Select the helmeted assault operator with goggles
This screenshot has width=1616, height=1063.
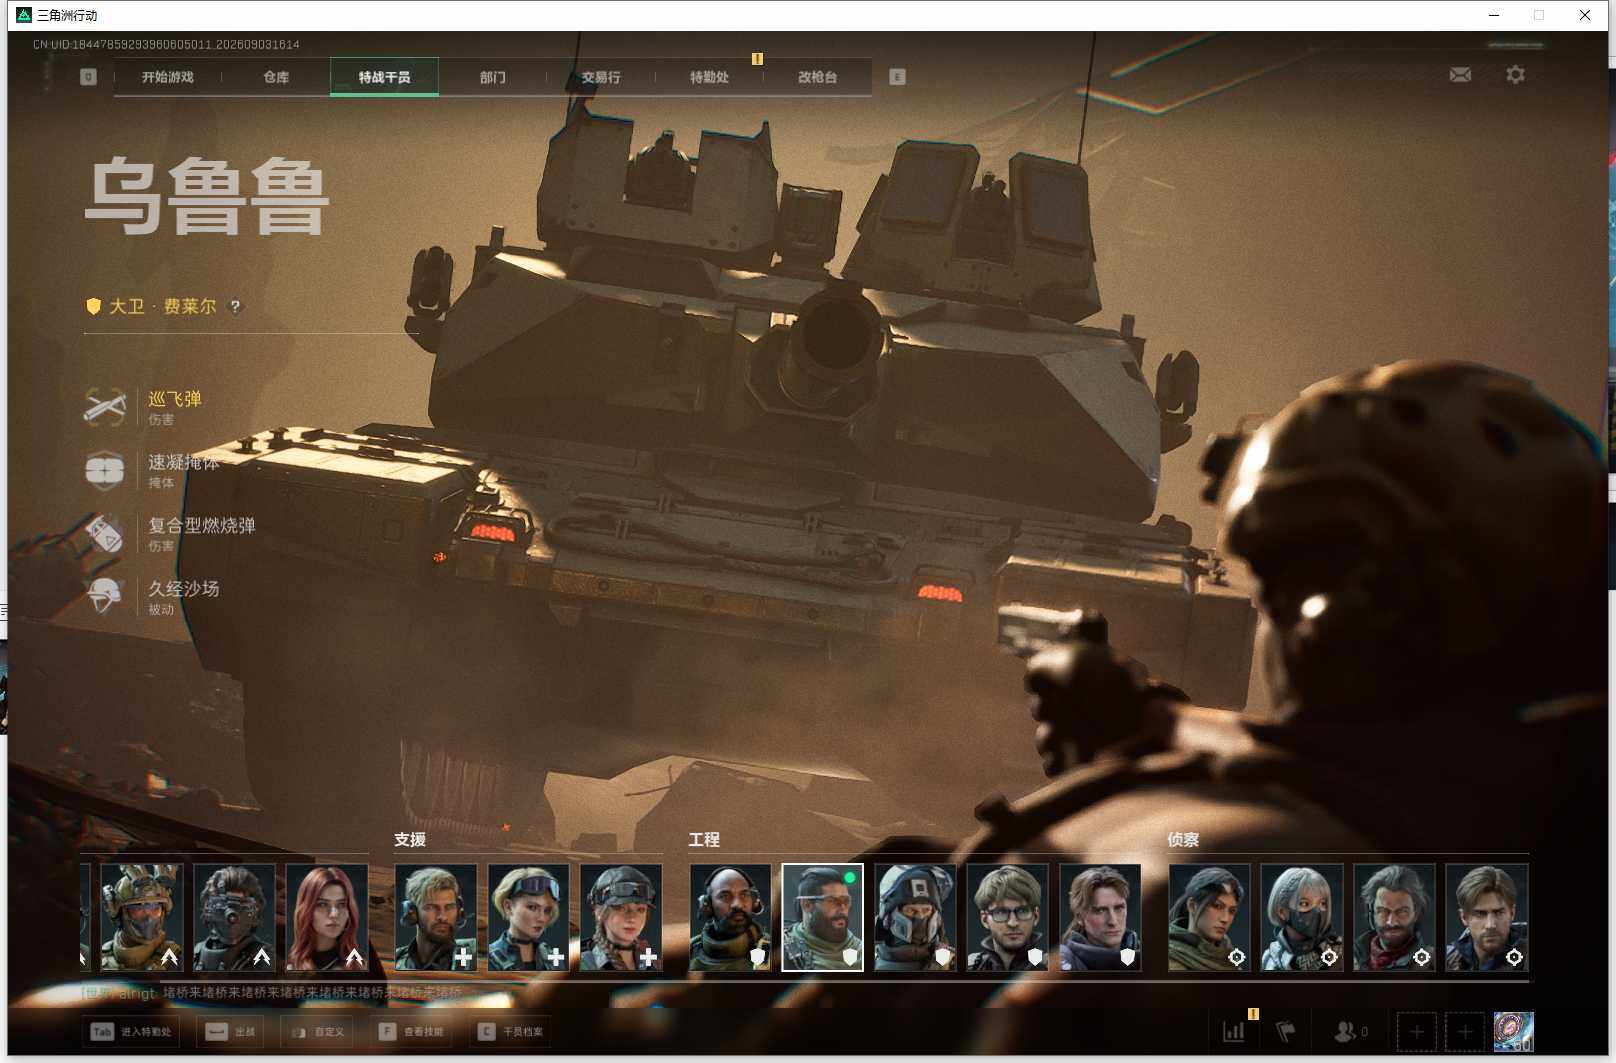[x=141, y=918]
